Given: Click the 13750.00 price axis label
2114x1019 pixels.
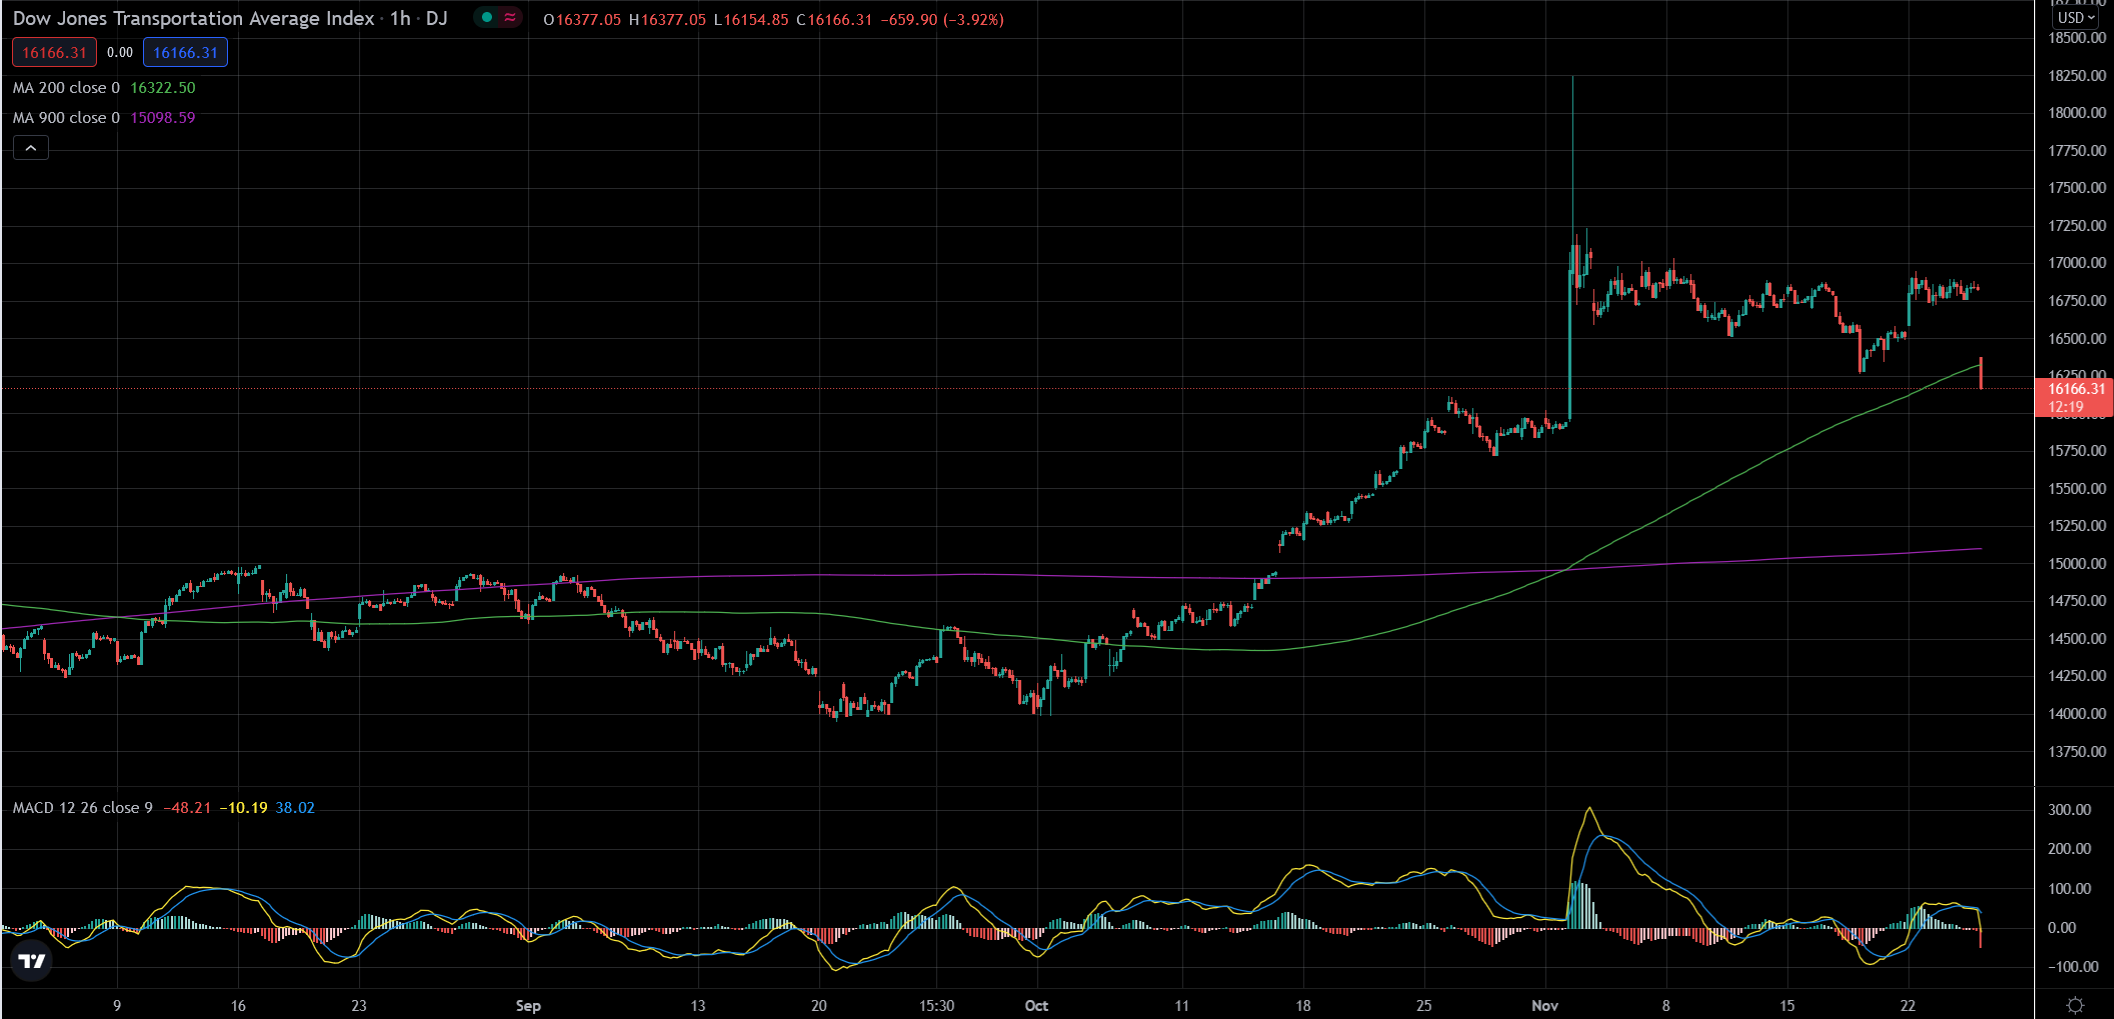Looking at the screenshot, I should [x=2077, y=752].
